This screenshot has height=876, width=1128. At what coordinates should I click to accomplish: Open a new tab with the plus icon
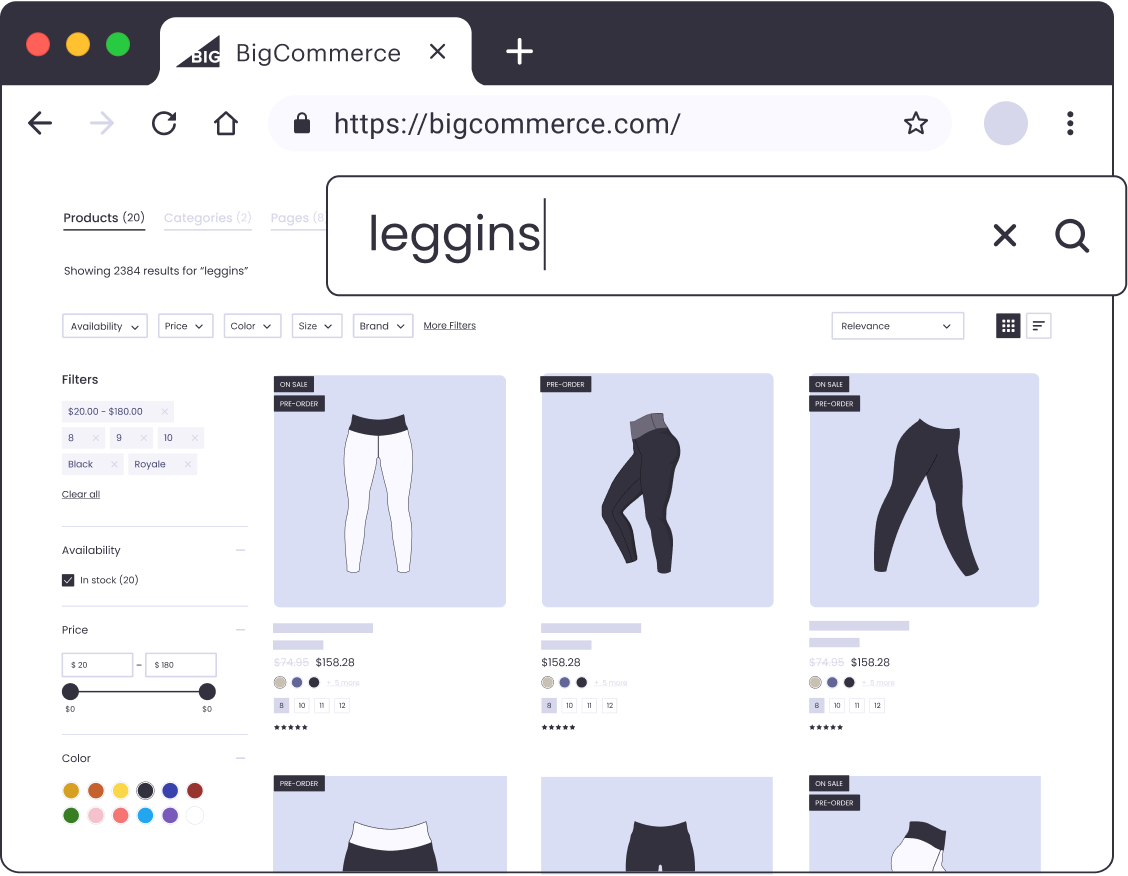pos(519,52)
